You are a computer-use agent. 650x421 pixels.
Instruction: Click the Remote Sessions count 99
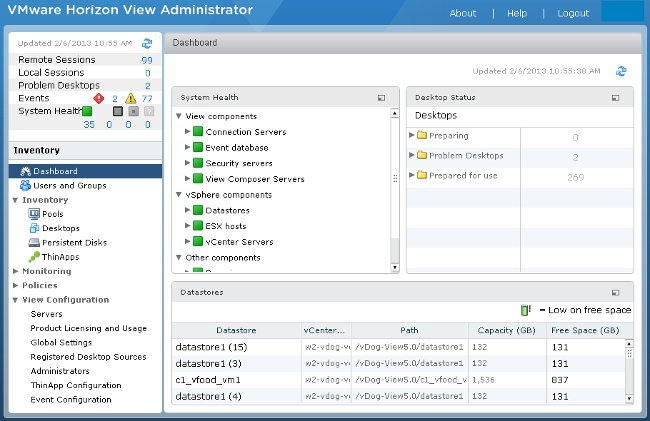(x=147, y=60)
